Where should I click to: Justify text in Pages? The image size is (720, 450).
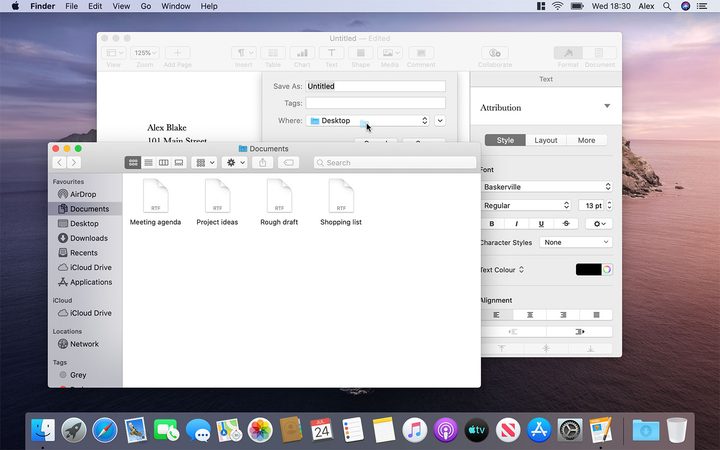click(596, 315)
